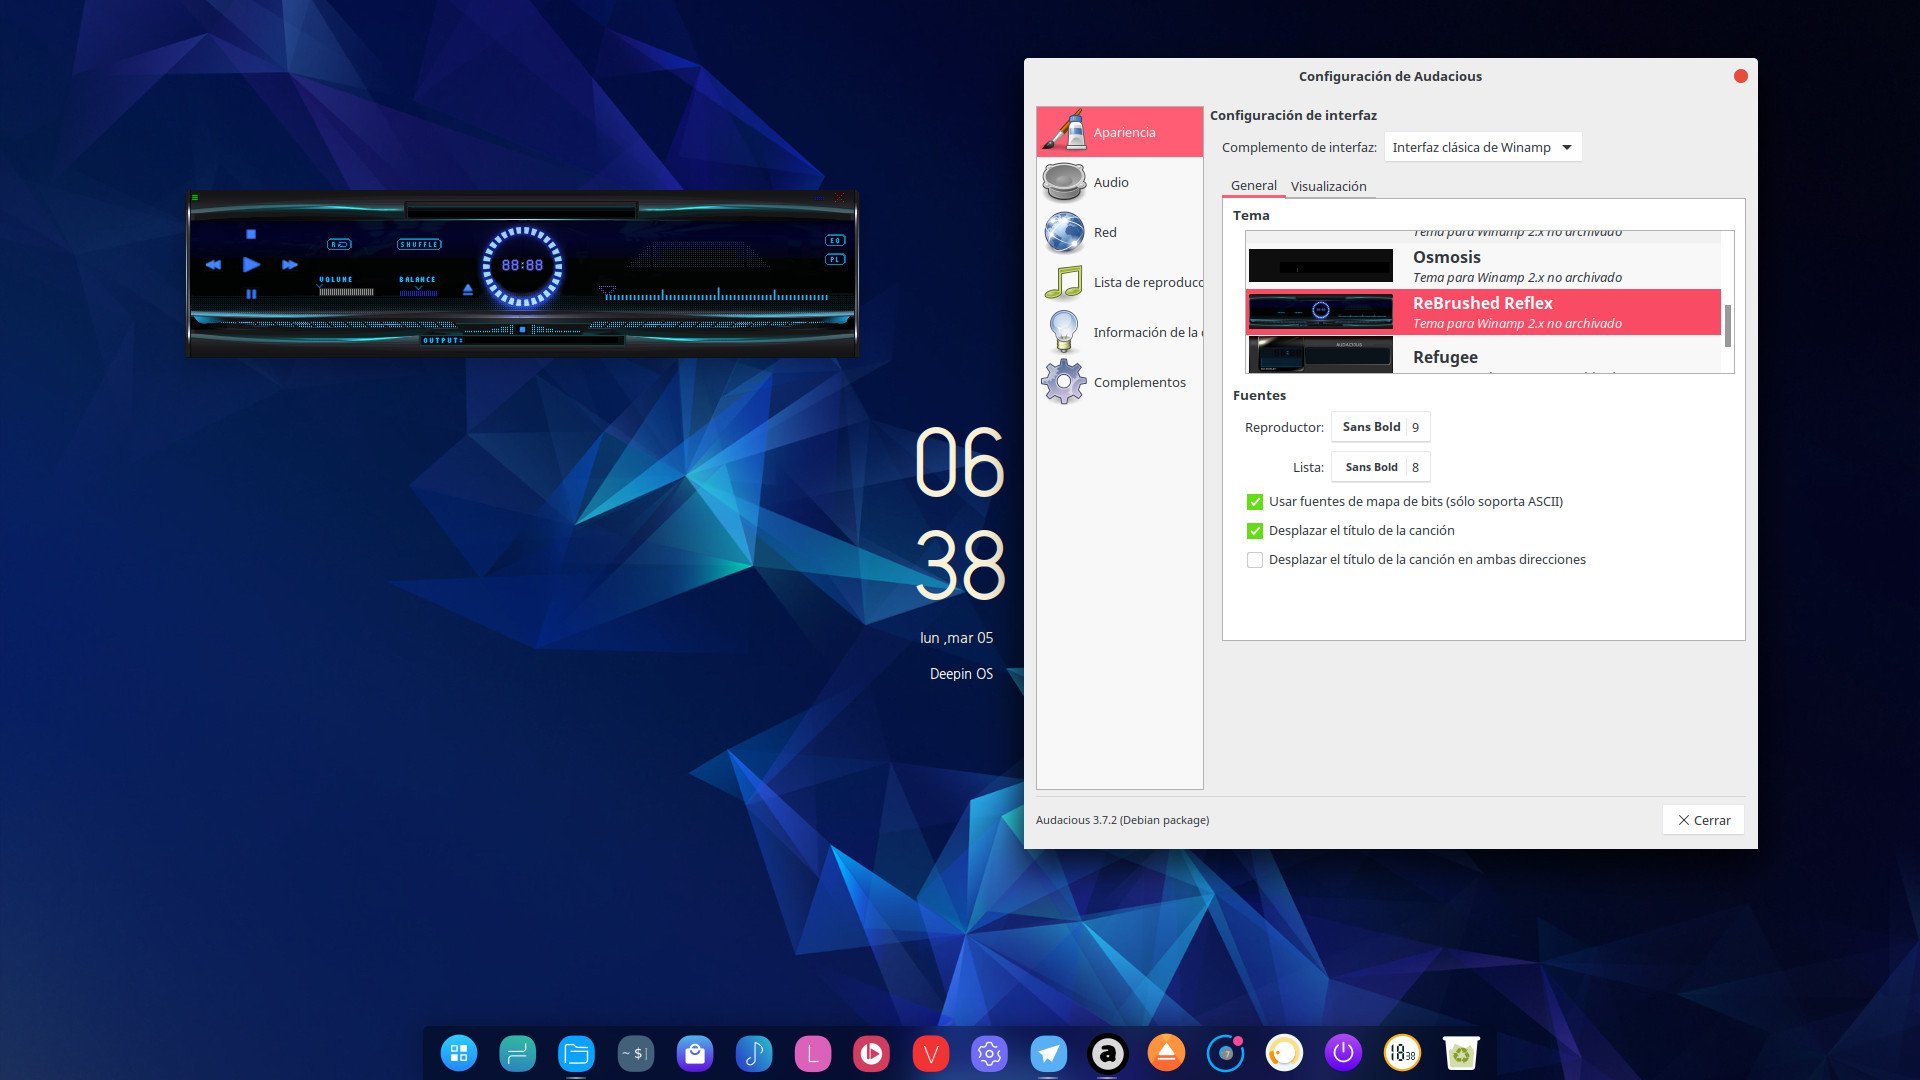This screenshot has height=1080, width=1920.
Task: Close the Configuración de Audacious window
Action: [x=1740, y=76]
